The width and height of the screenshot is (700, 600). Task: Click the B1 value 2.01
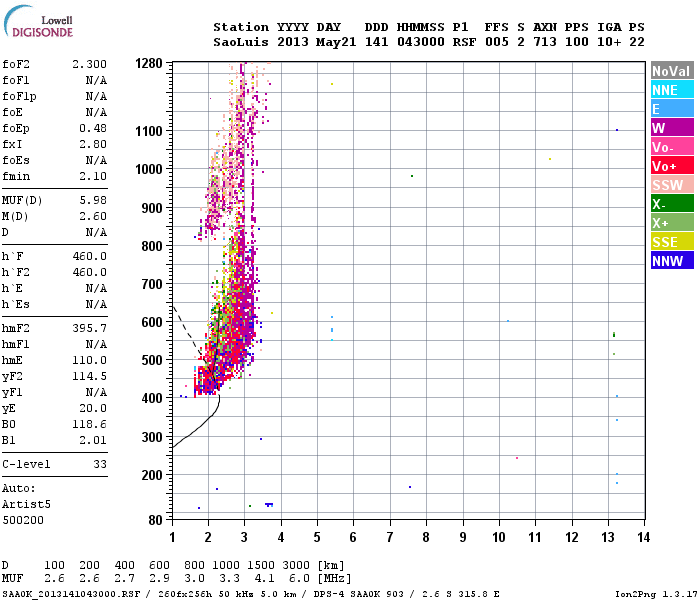[93, 440]
